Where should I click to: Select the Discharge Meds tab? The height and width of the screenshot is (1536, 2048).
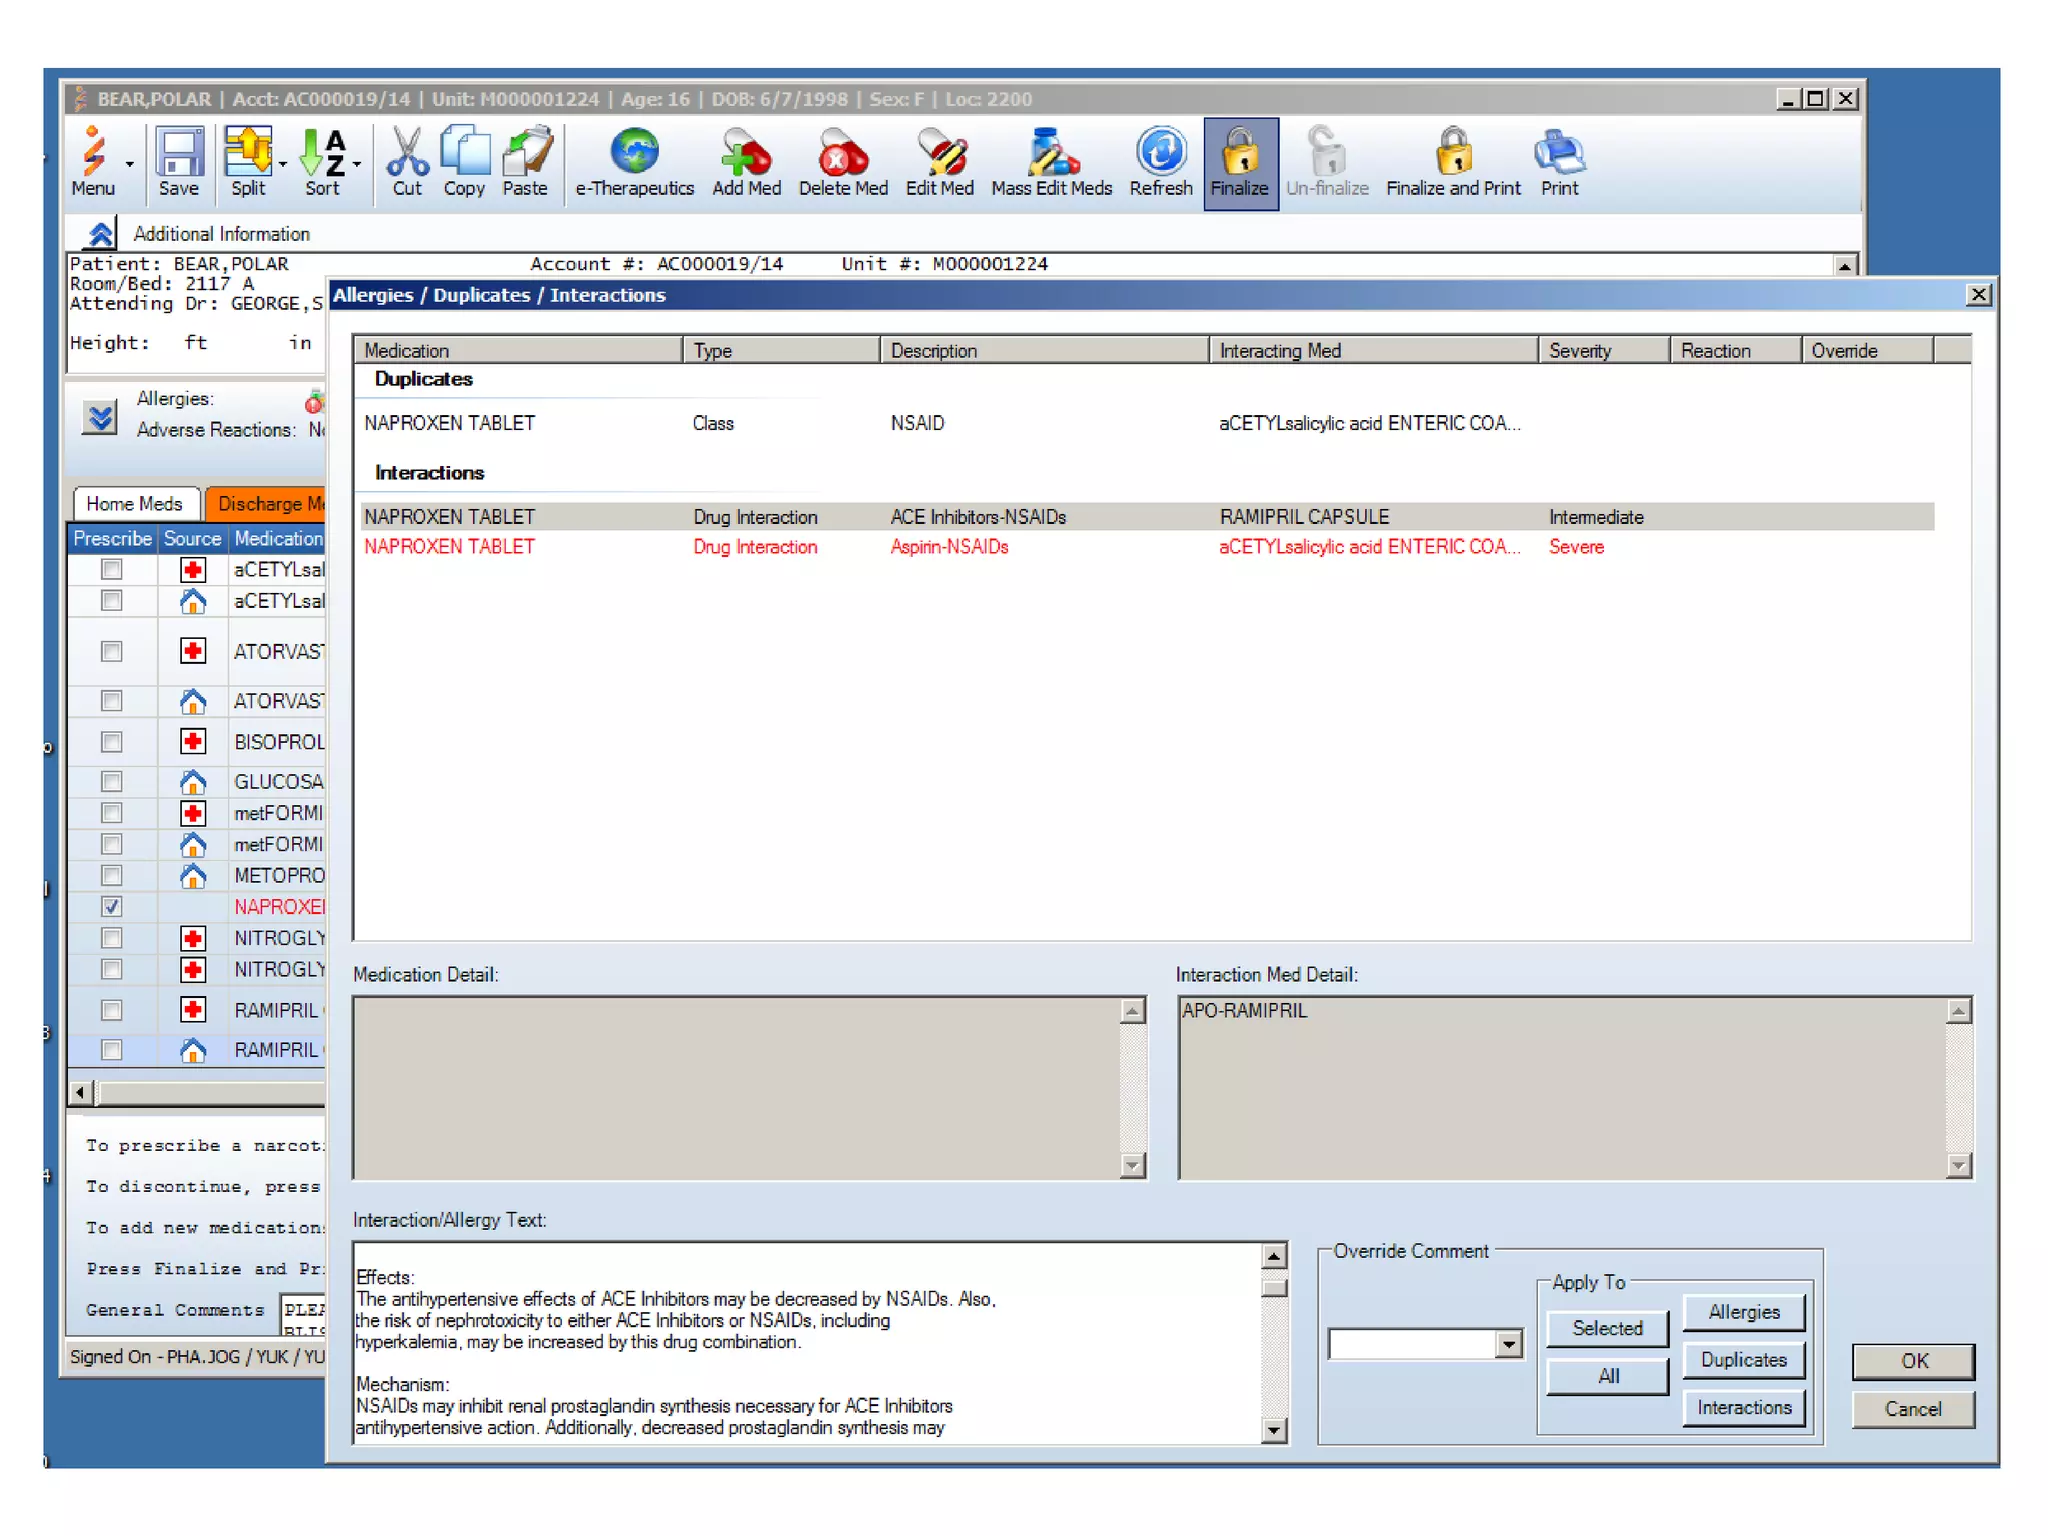click(x=268, y=504)
